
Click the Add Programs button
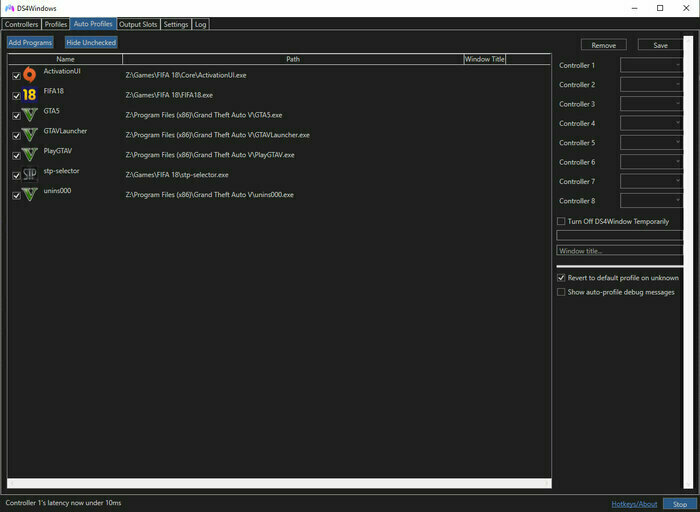point(30,42)
